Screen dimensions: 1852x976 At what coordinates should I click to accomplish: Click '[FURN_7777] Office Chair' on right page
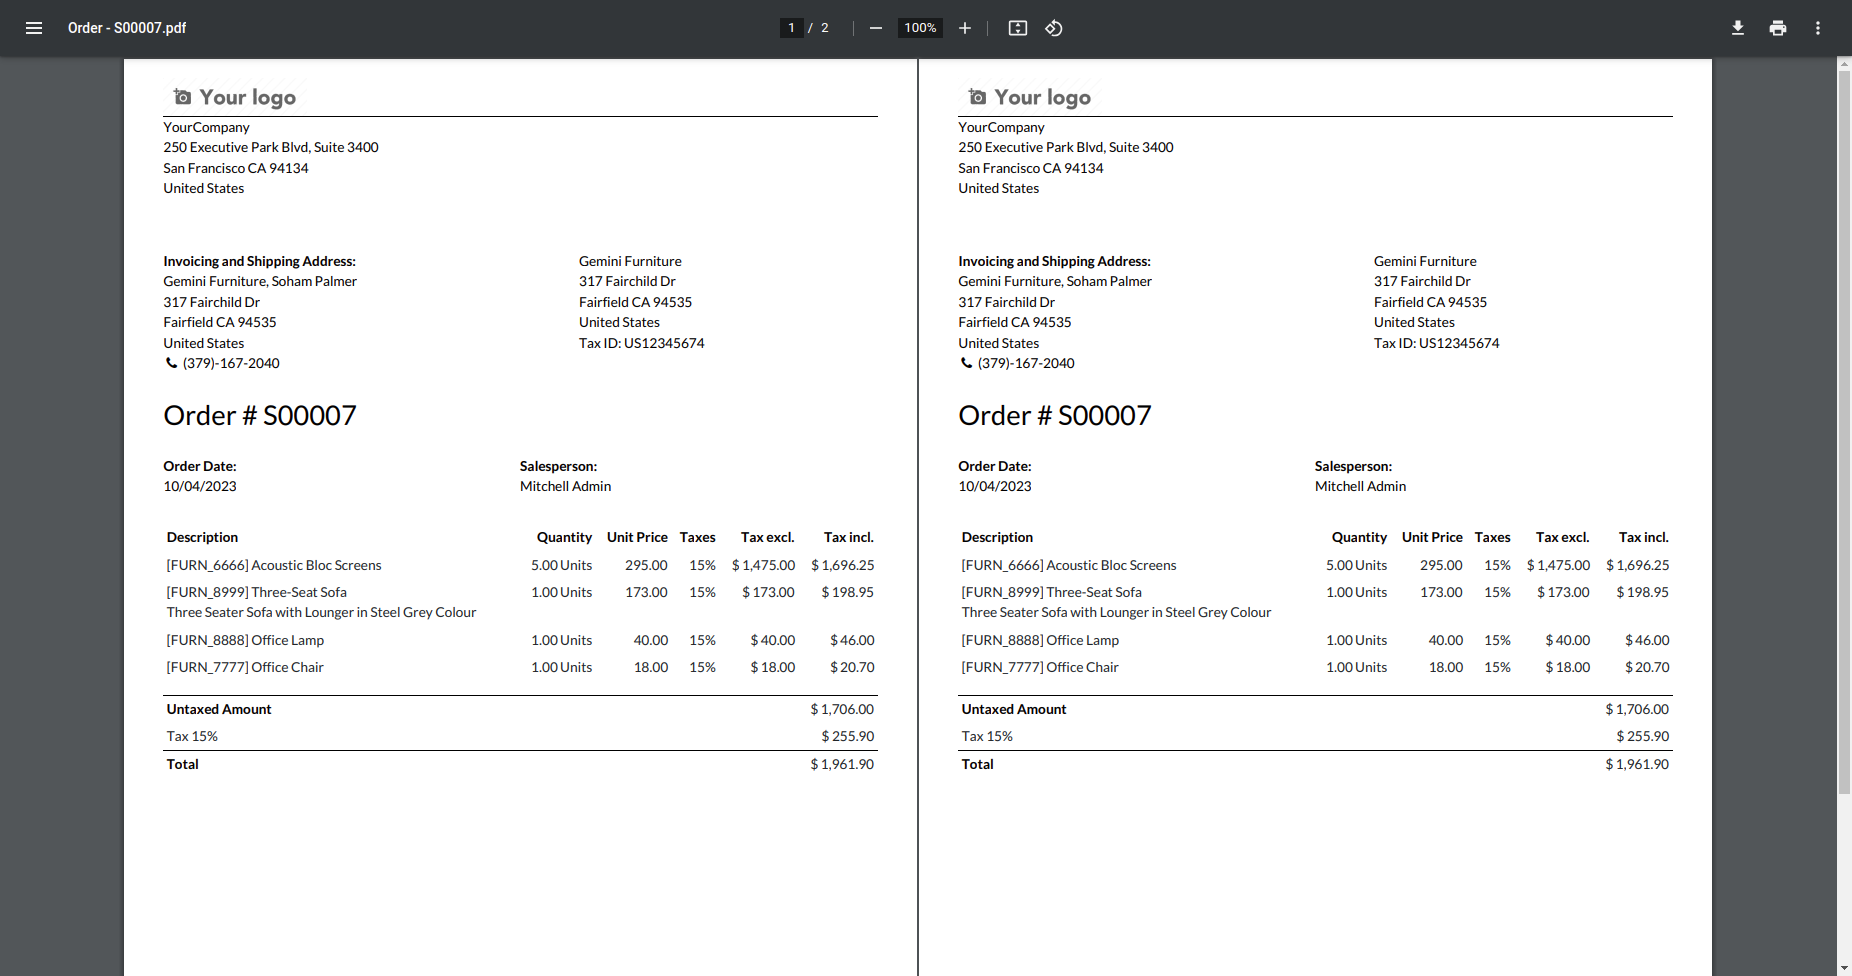tap(1040, 667)
